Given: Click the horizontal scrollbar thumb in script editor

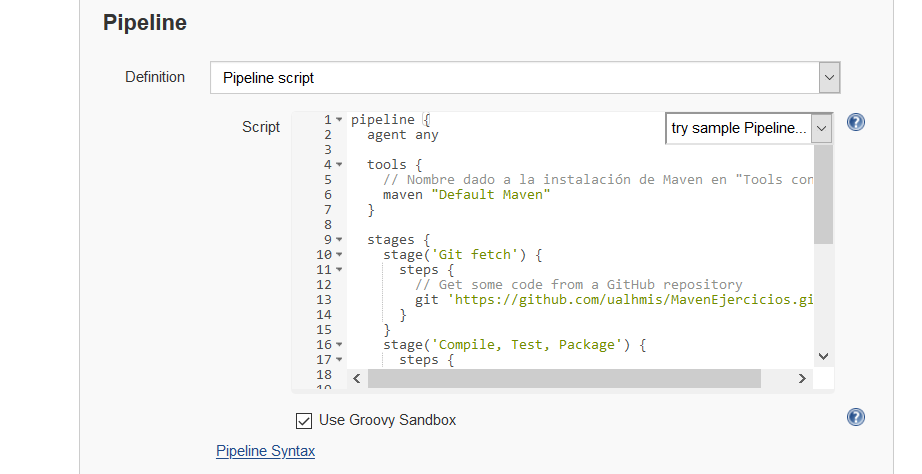Looking at the screenshot, I should click(564, 379).
